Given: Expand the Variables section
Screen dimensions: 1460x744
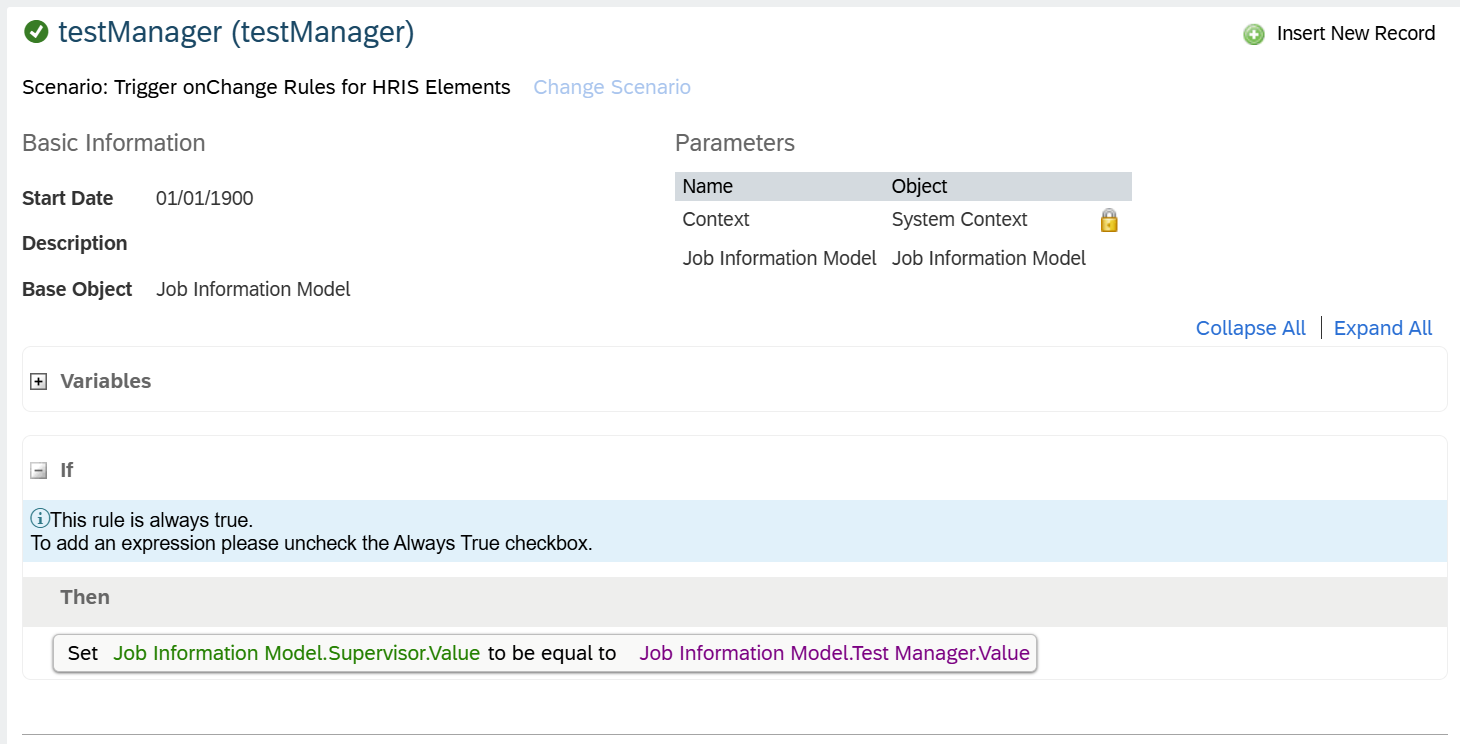Looking at the screenshot, I should coord(39,381).
